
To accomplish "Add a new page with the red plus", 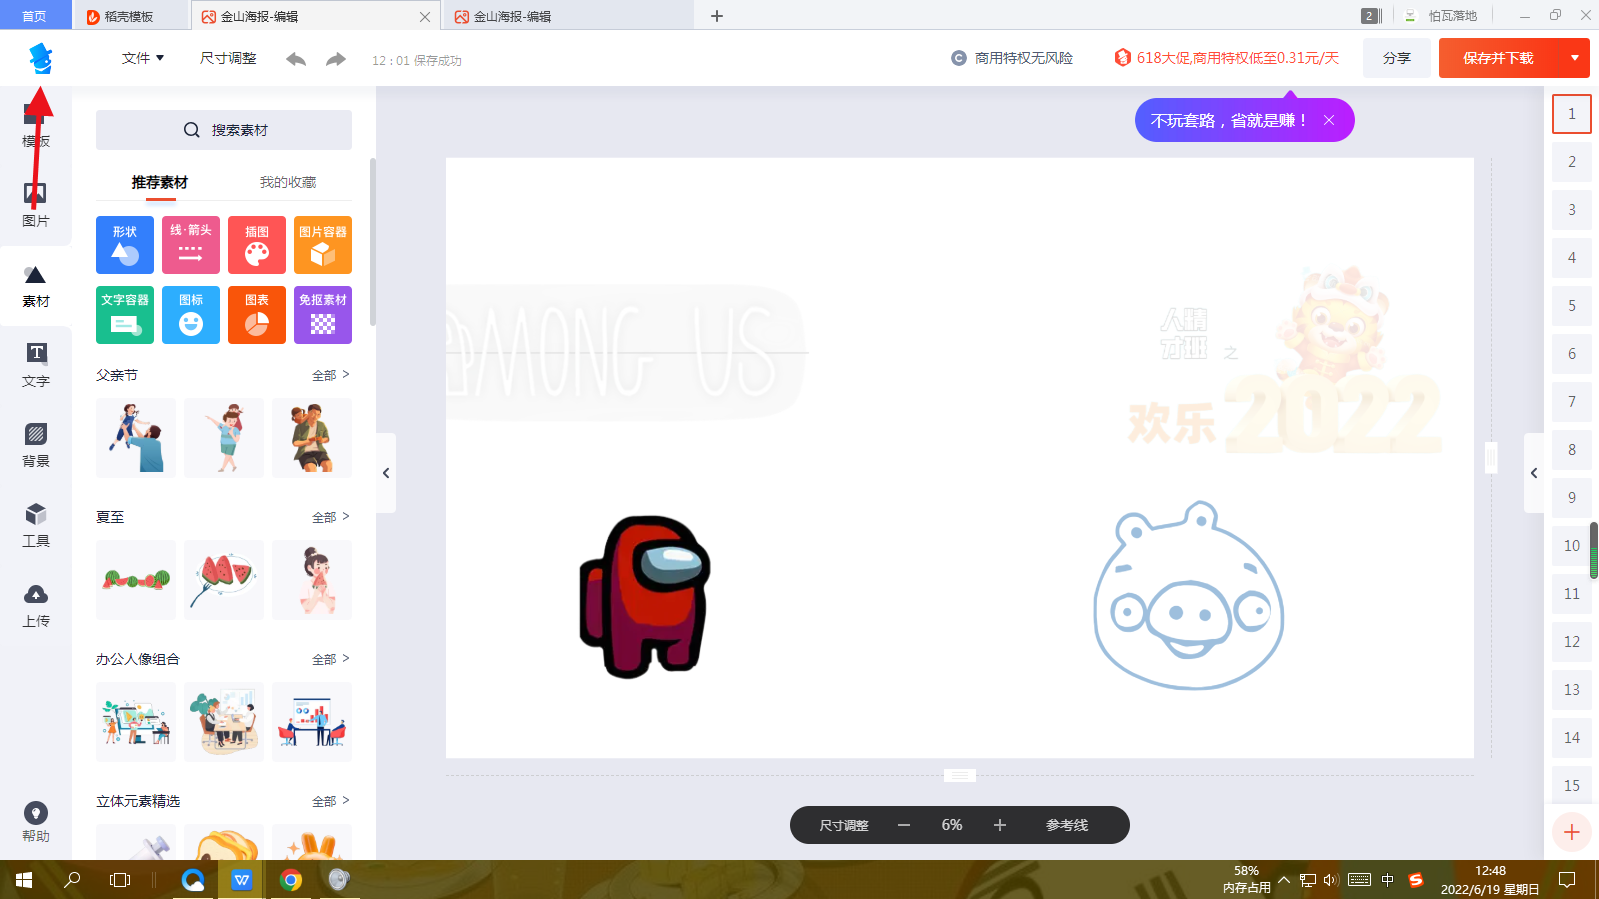I will pyautogui.click(x=1572, y=832).
